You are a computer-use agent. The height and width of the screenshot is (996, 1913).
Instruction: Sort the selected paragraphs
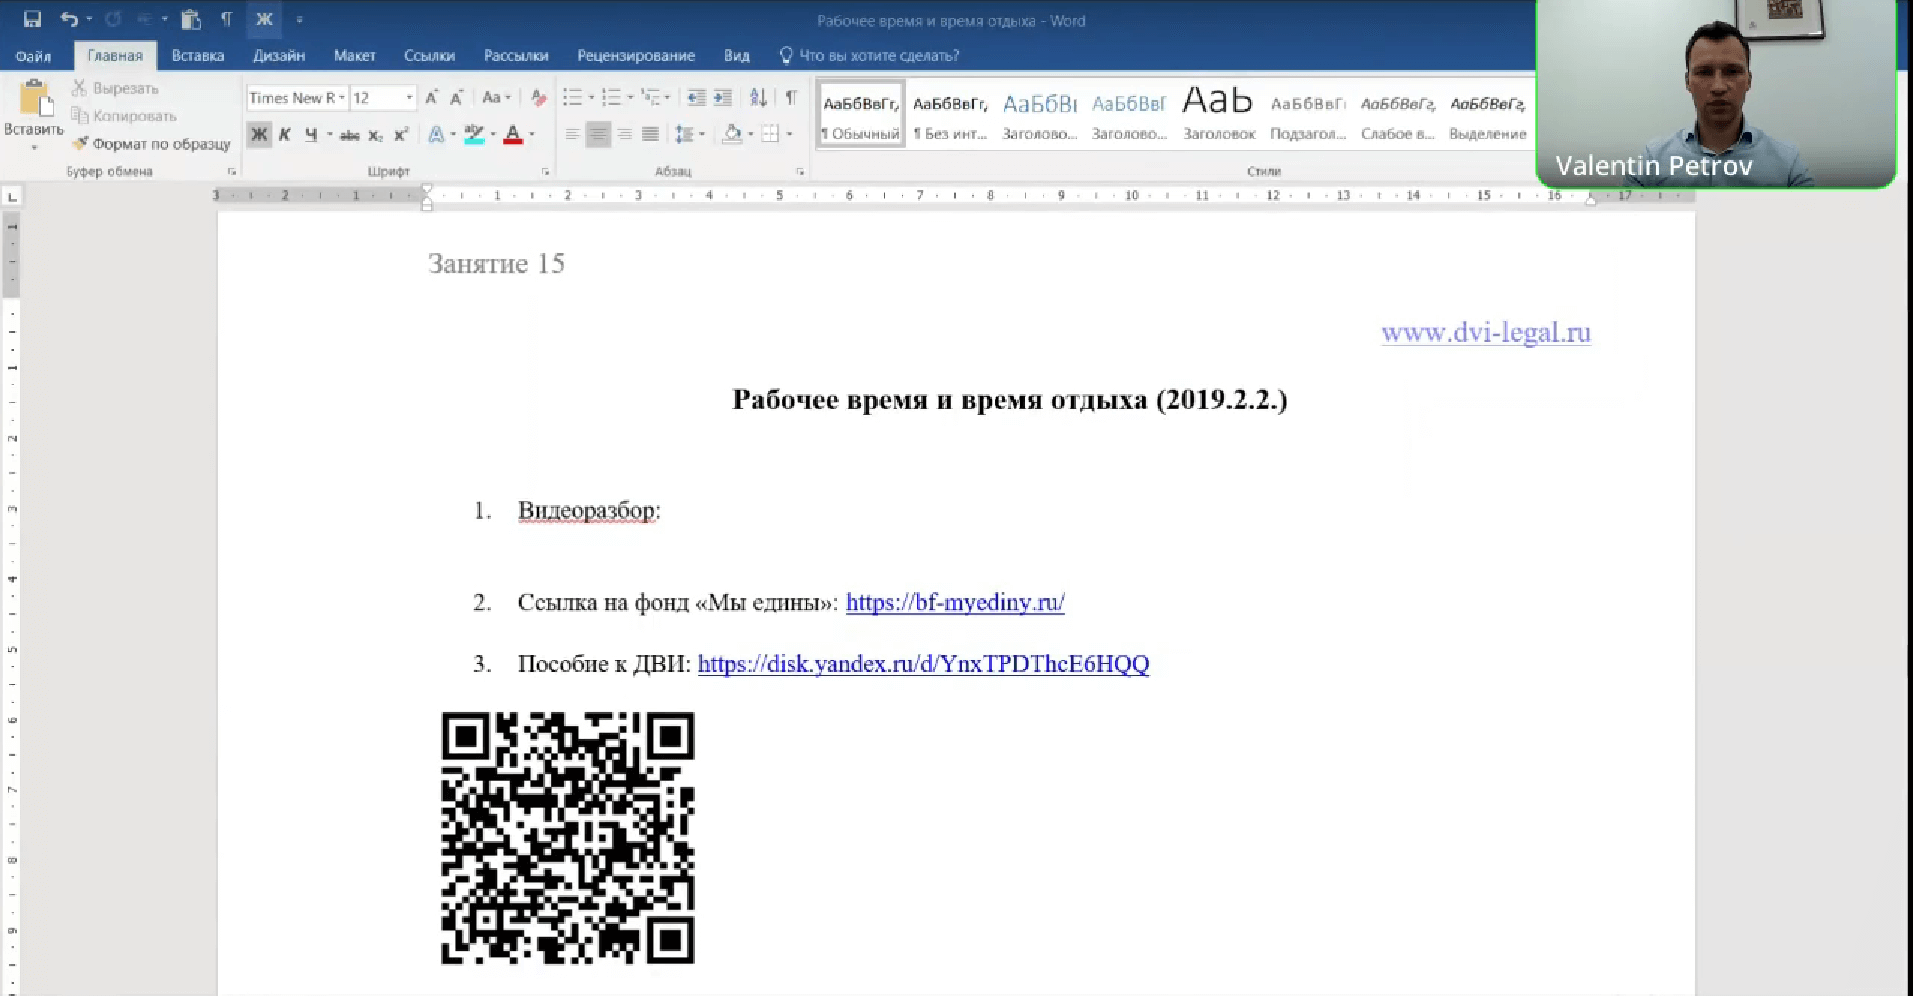(x=758, y=98)
